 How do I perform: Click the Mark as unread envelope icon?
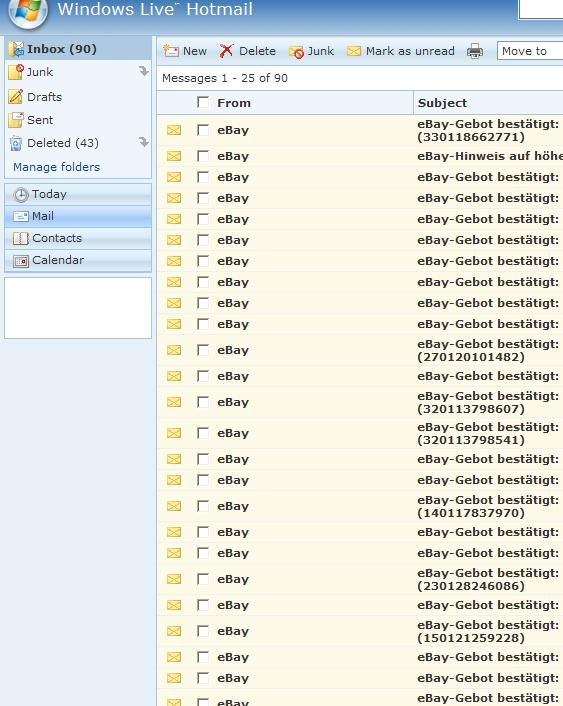(x=354, y=51)
